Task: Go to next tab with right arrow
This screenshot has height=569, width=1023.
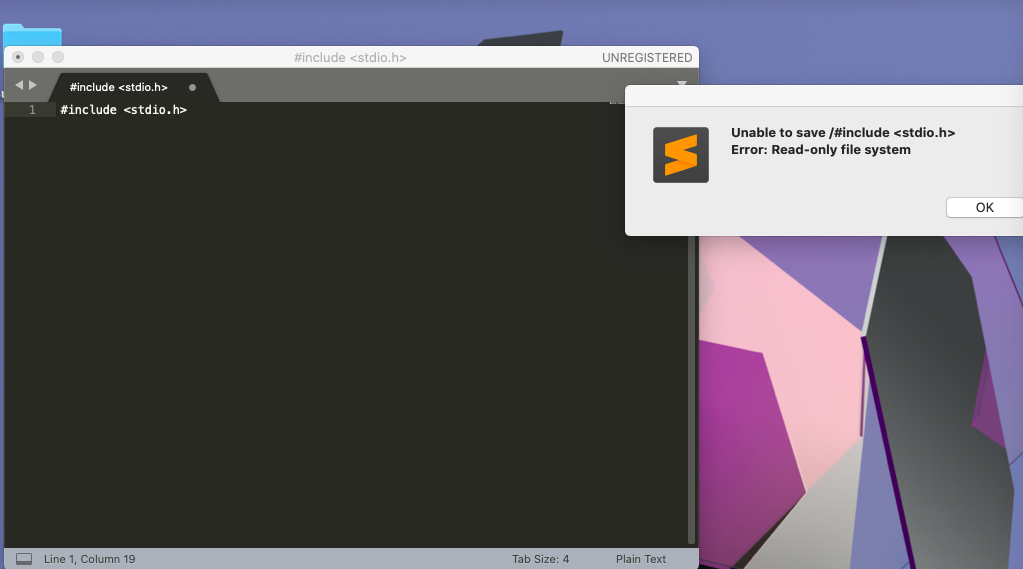Action: click(x=33, y=86)
